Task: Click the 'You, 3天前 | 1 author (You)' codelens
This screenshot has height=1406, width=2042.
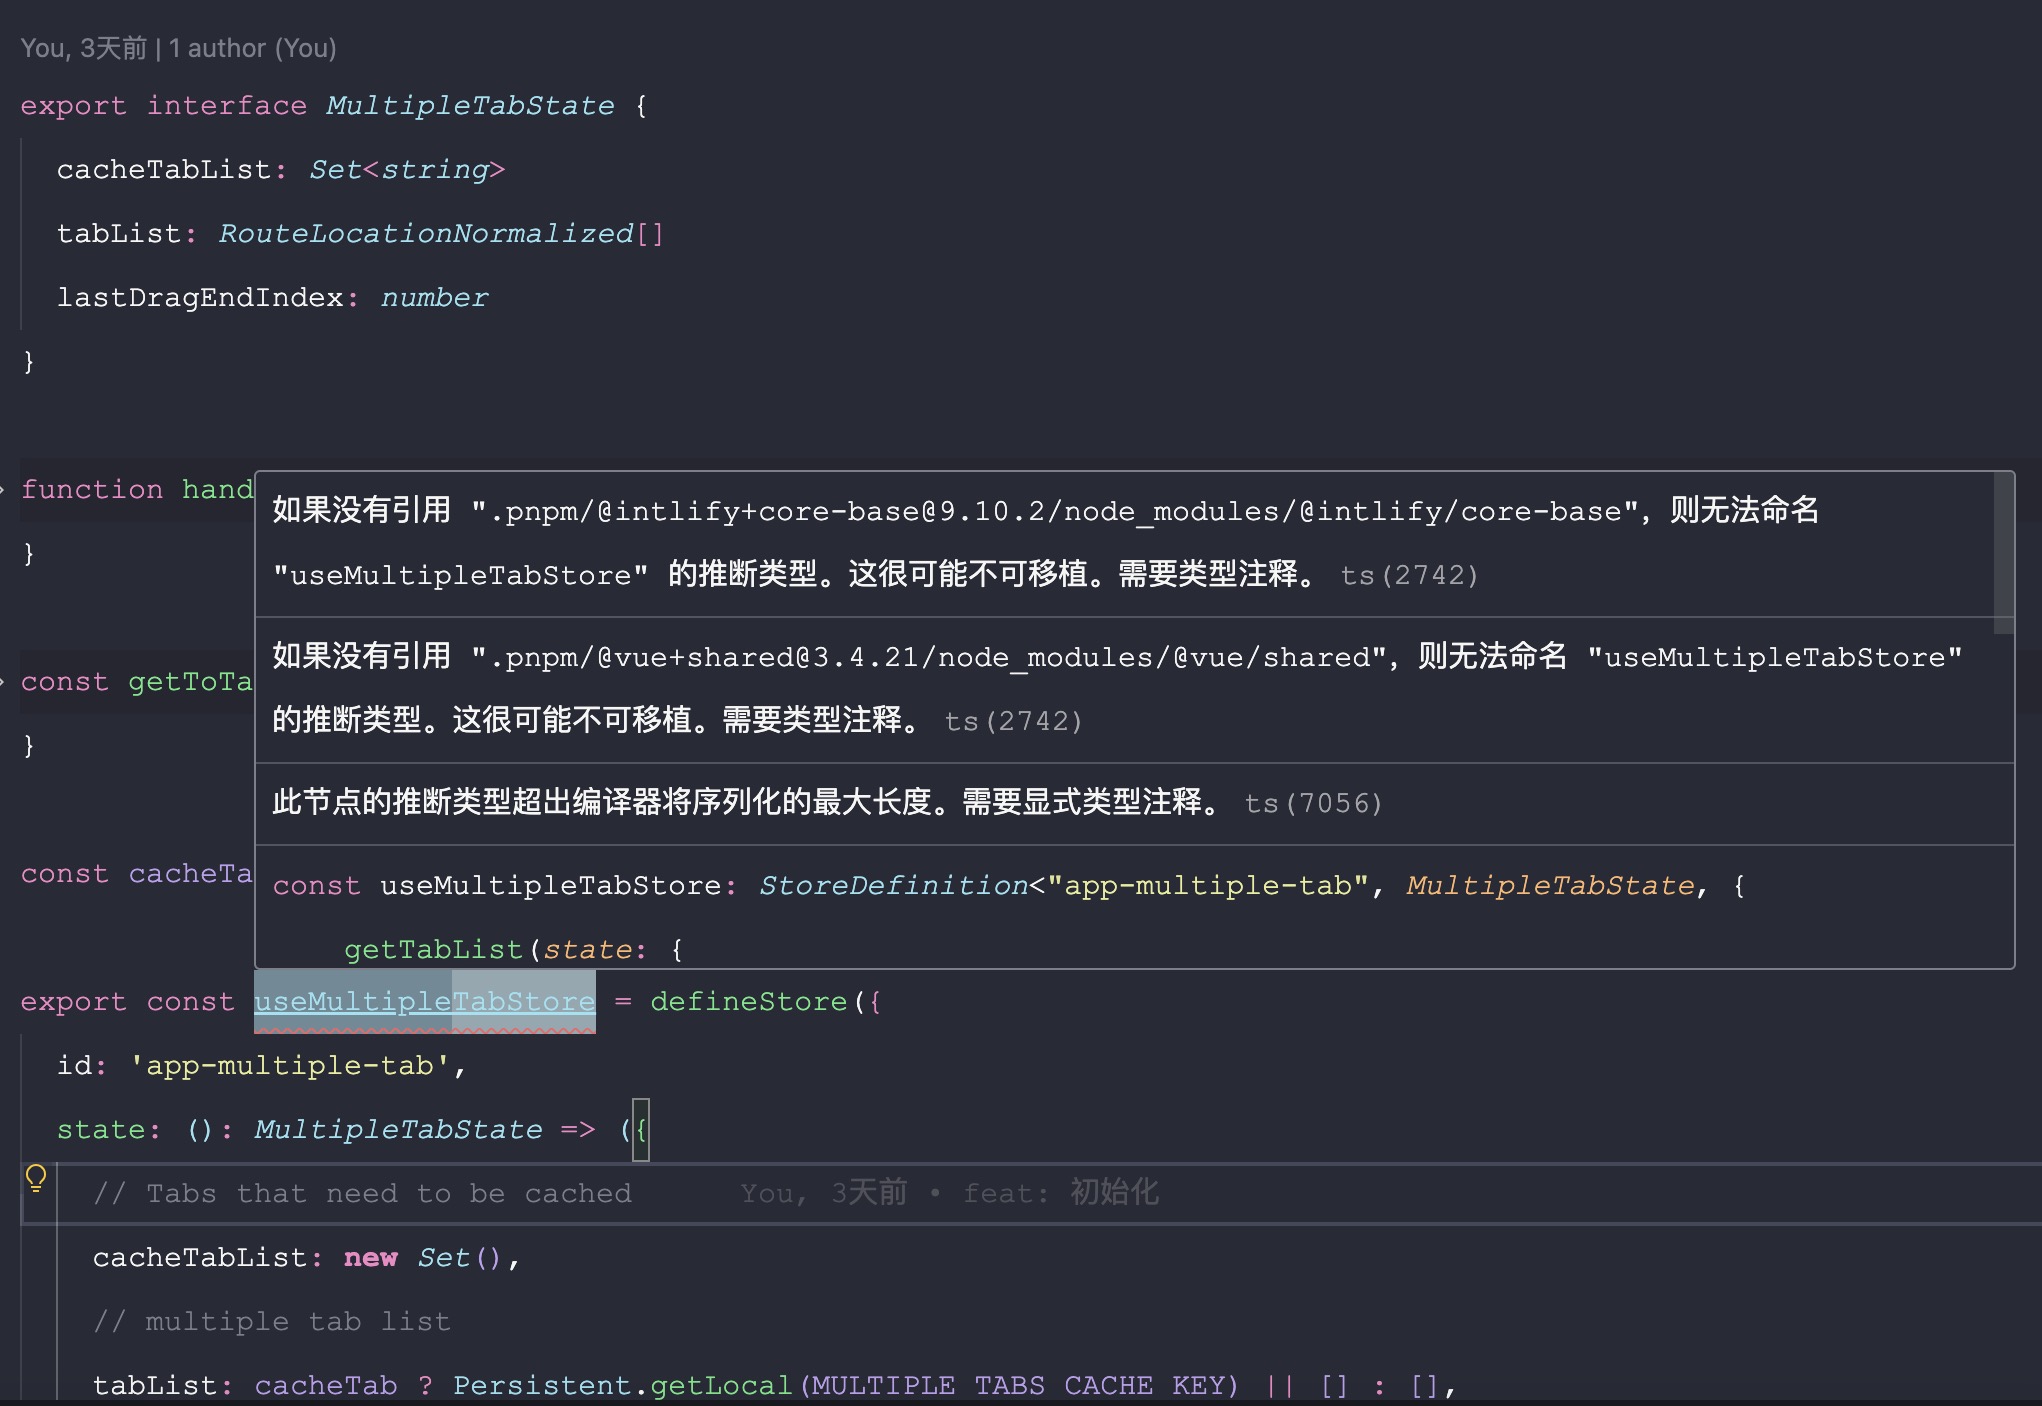Action: pyautogui.click(x=178, y=48)
